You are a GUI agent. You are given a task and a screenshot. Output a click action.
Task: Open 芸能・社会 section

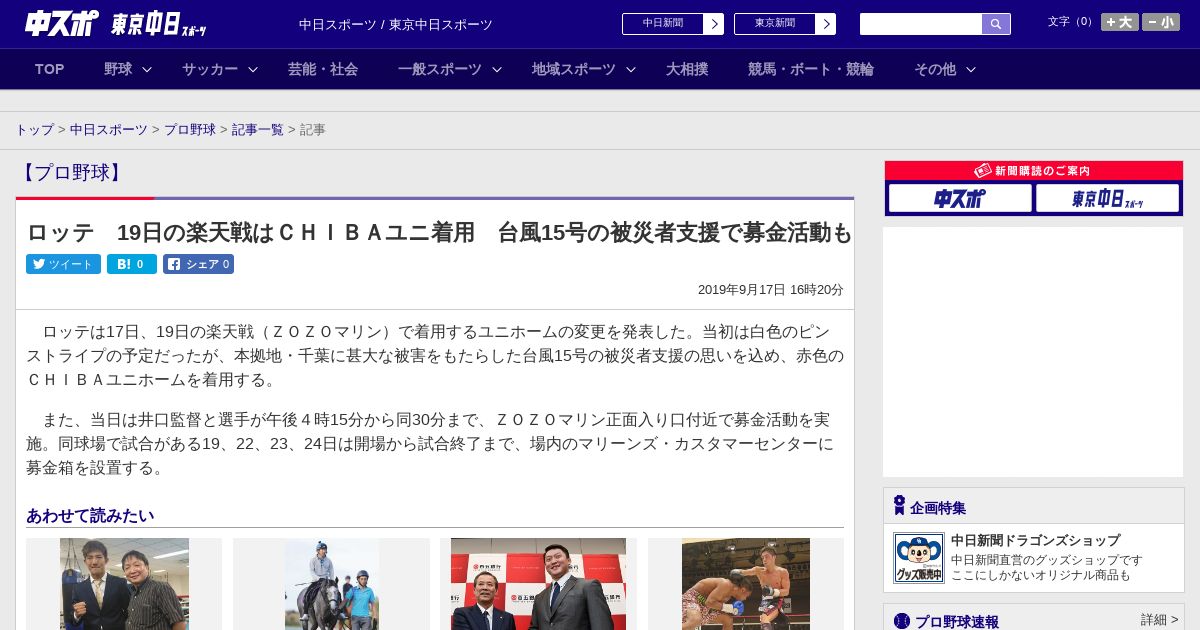323,69
